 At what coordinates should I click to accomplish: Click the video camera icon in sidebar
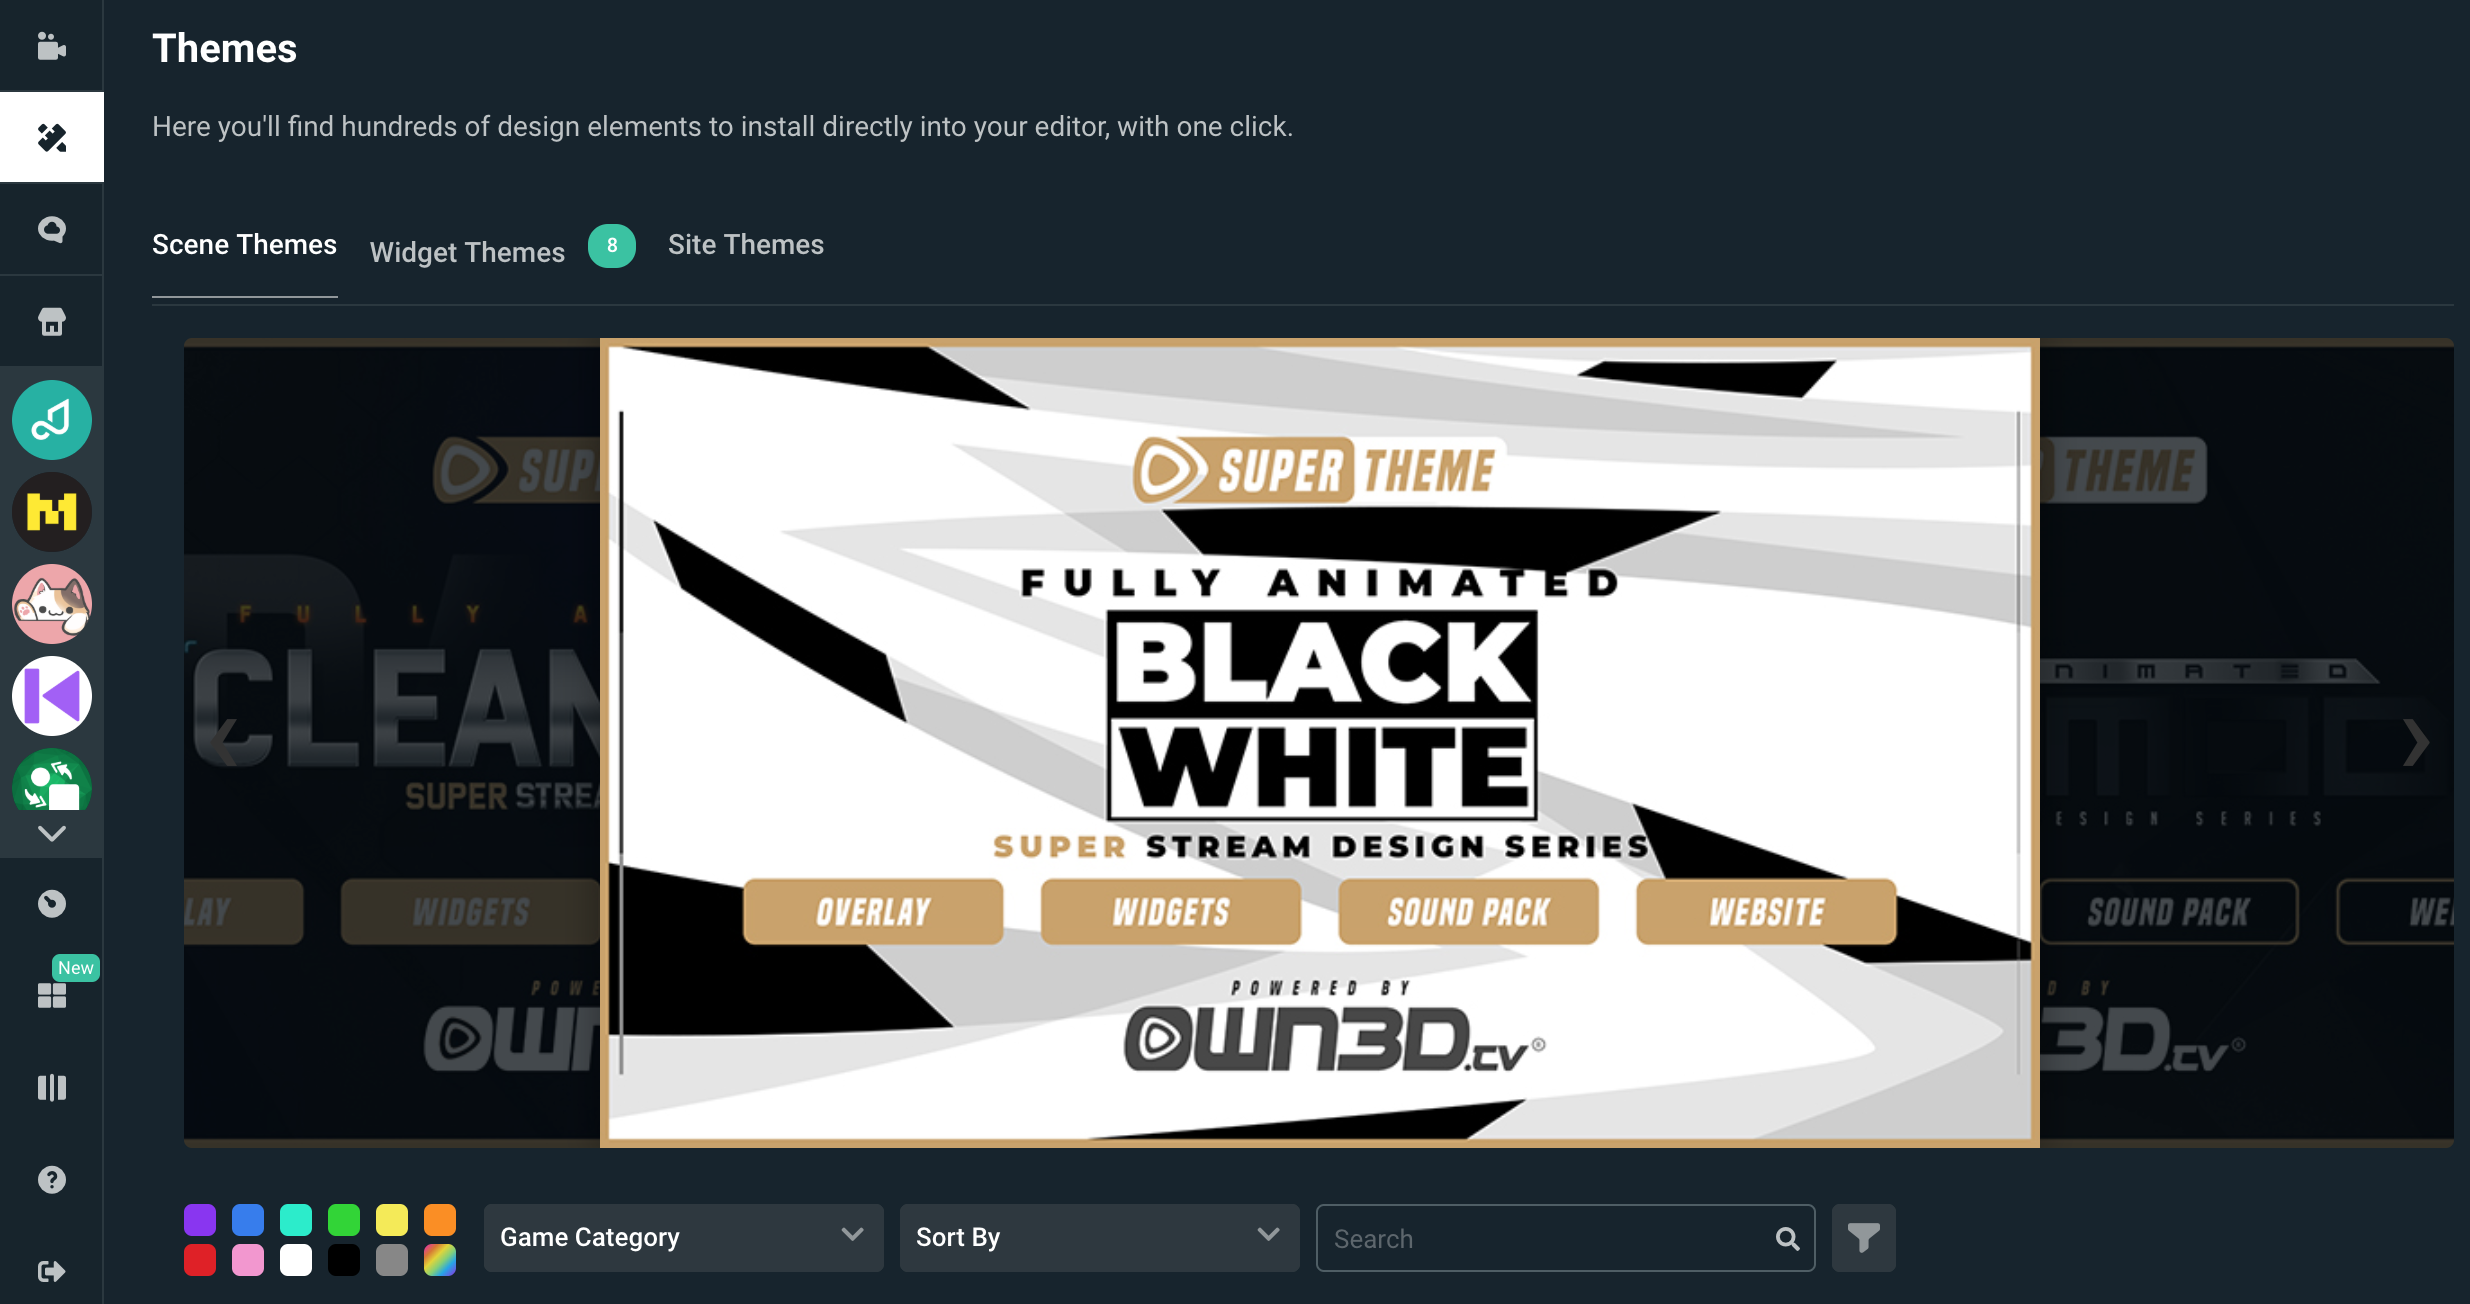51,47
